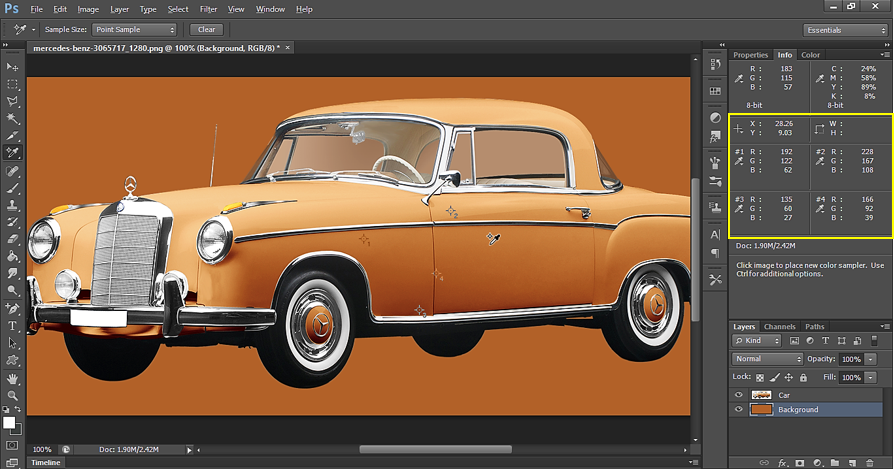The width and height of the screenshot is (895, 471).
Task: Hide the Car layer
Action: tap(739, 395)
